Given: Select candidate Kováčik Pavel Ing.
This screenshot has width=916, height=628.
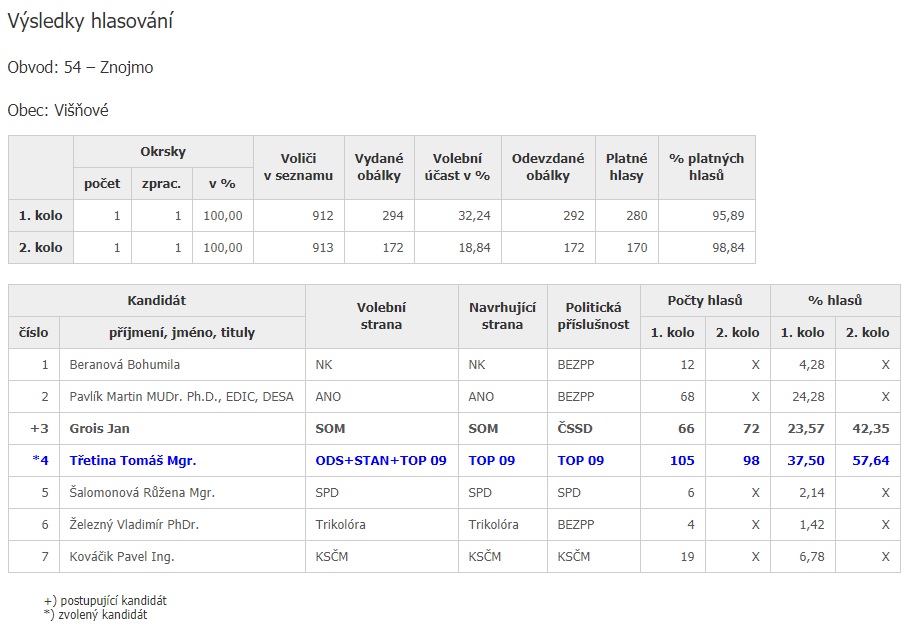Looking at the screenshot, I should click(x=122, y=557).
